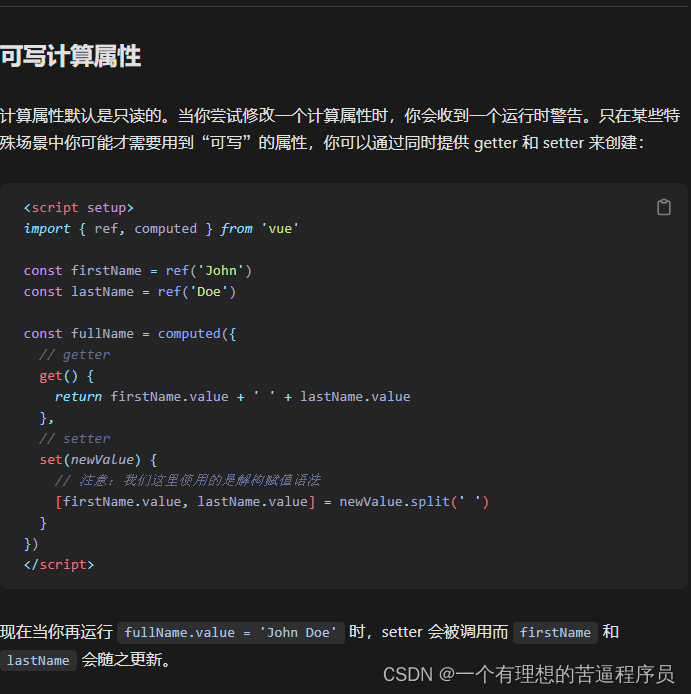691x694 pixels.
Task: Click the newValue.split(' ') line
Action: point(272,501)
